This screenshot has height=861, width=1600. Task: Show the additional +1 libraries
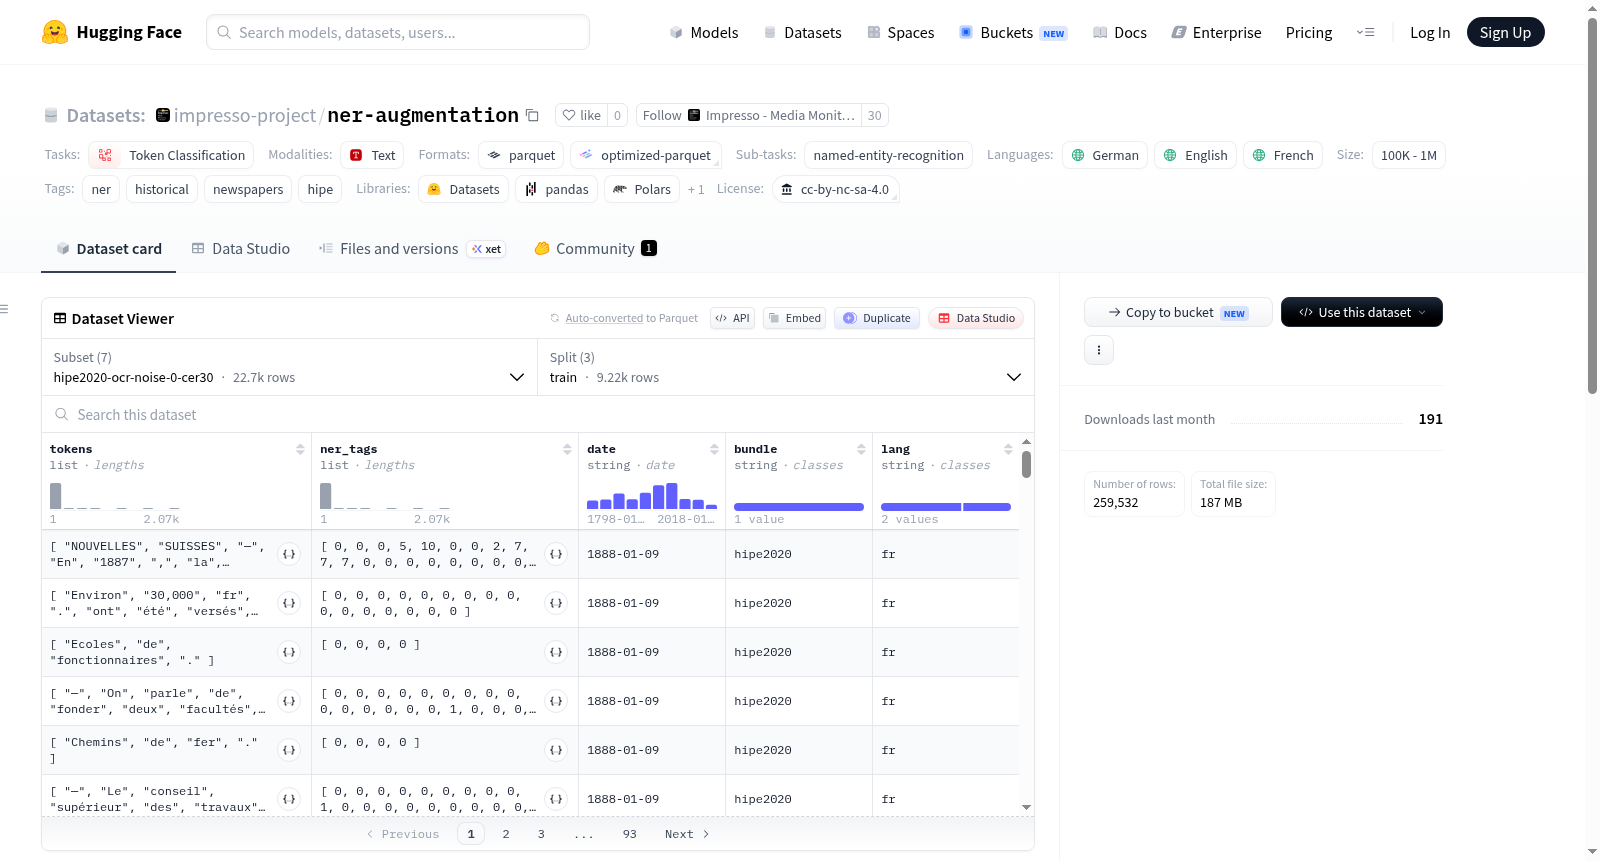696,189
